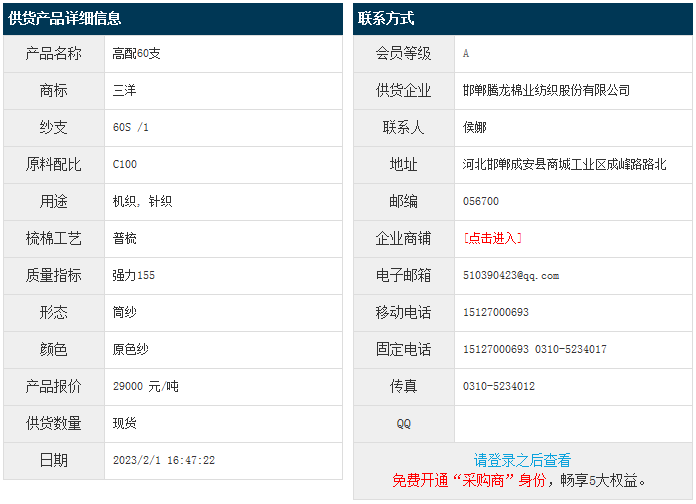Click the email address 510390423@qq.com
Image resolution: width=696 pixels, height=504 pixels.
511,275
